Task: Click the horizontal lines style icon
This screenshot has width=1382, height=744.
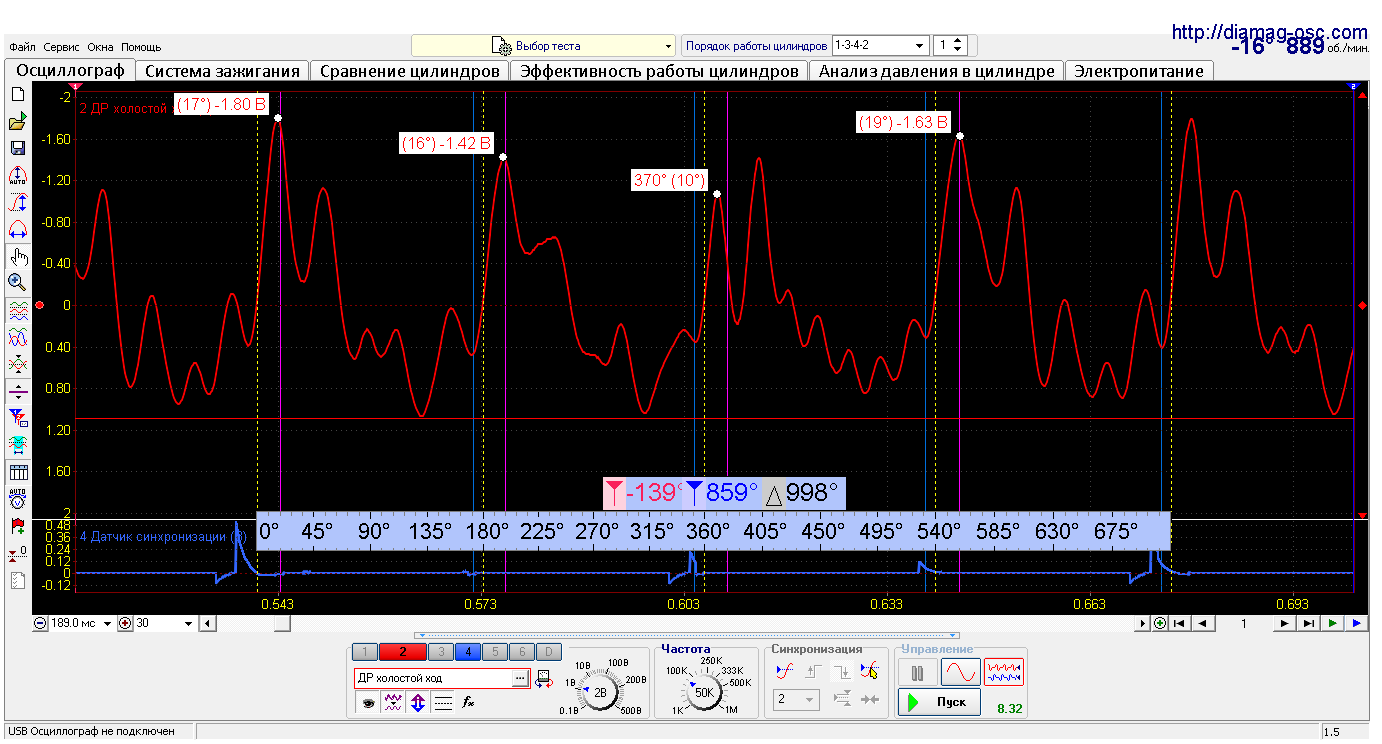Action: (x=444, y=703)
